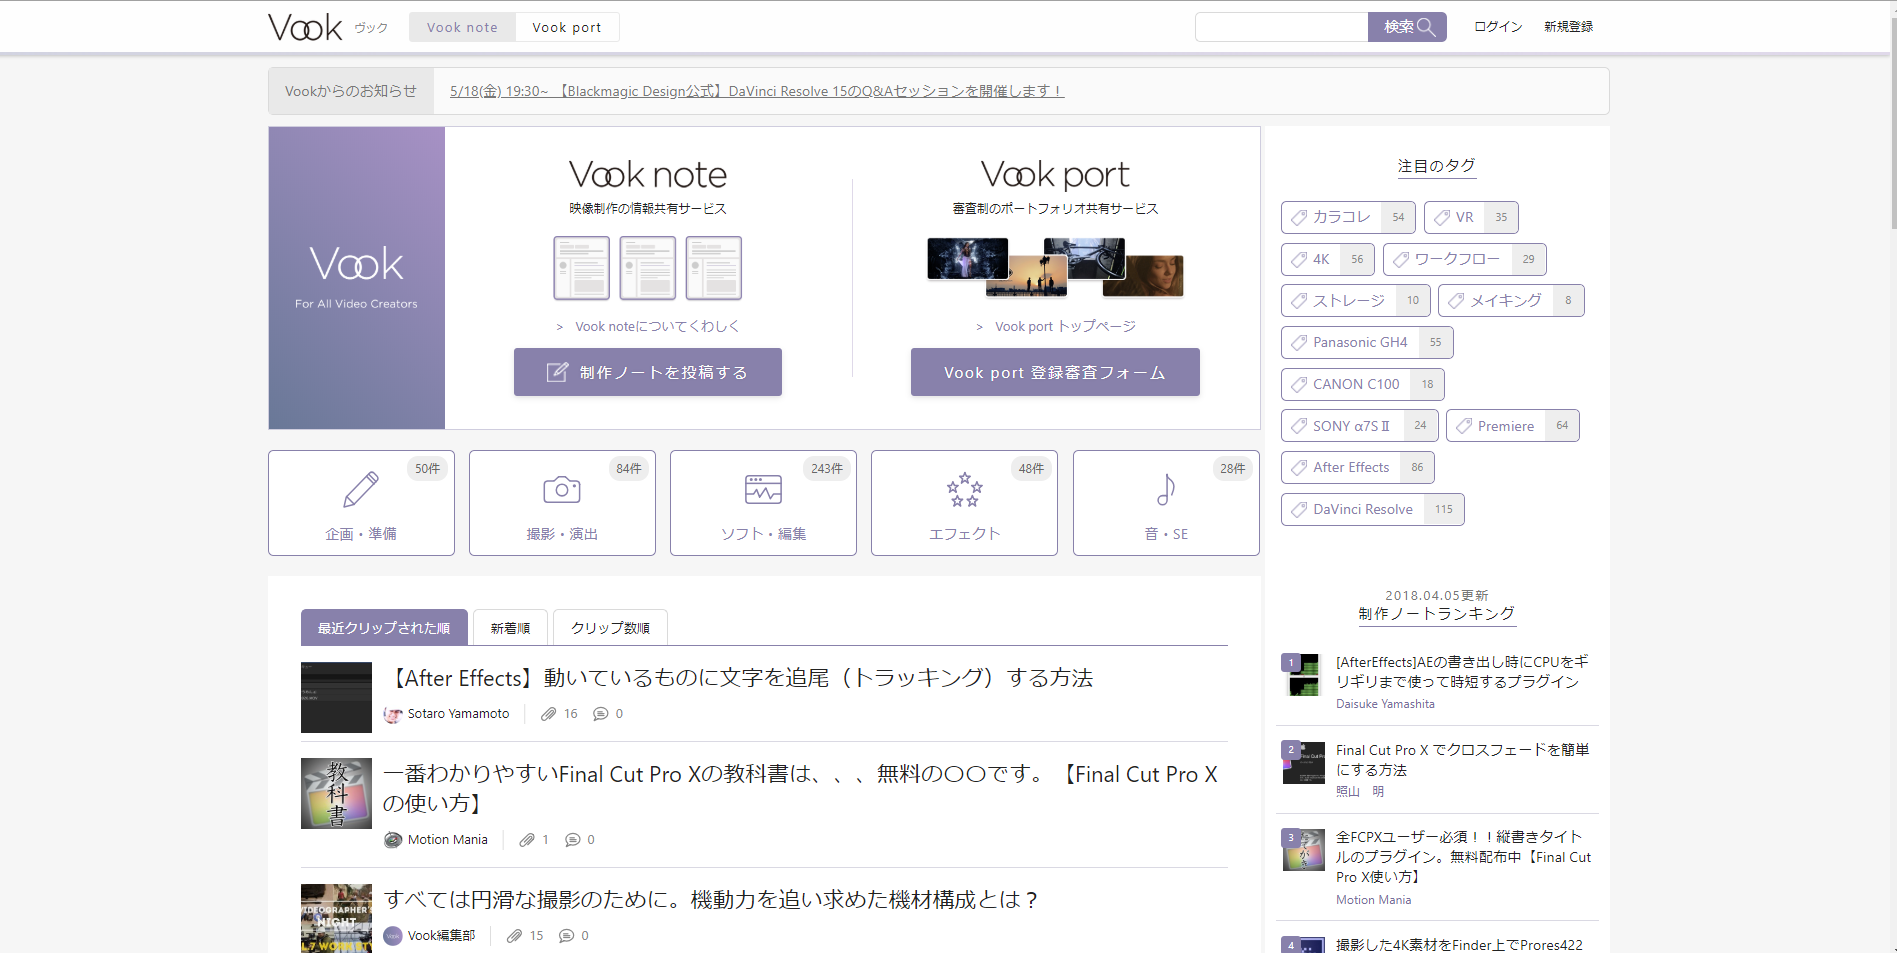Click the 制作ノートを投稿する button
1897x953 pixels.
pyautogui.click(x=648, y=372)
